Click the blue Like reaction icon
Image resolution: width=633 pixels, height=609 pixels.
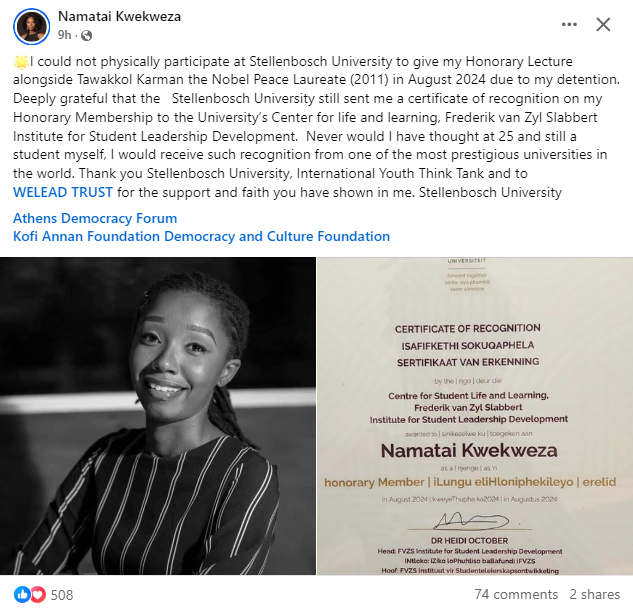(x=22, y=594)
